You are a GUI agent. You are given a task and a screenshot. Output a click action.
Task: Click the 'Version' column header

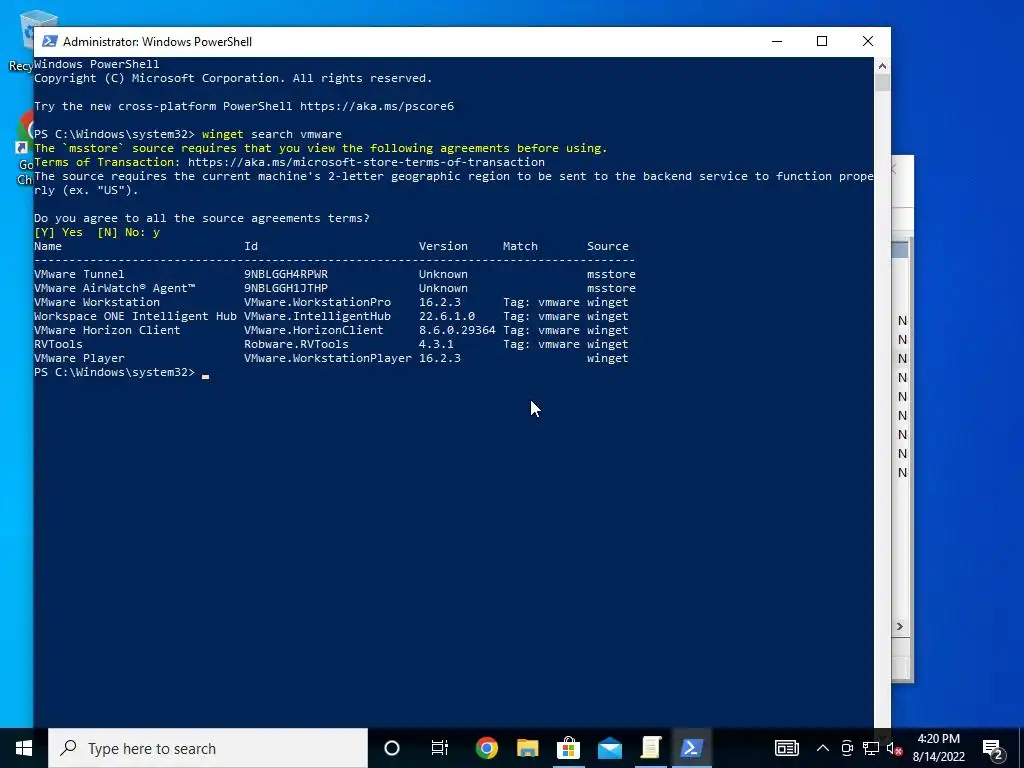tap(443, 246)
